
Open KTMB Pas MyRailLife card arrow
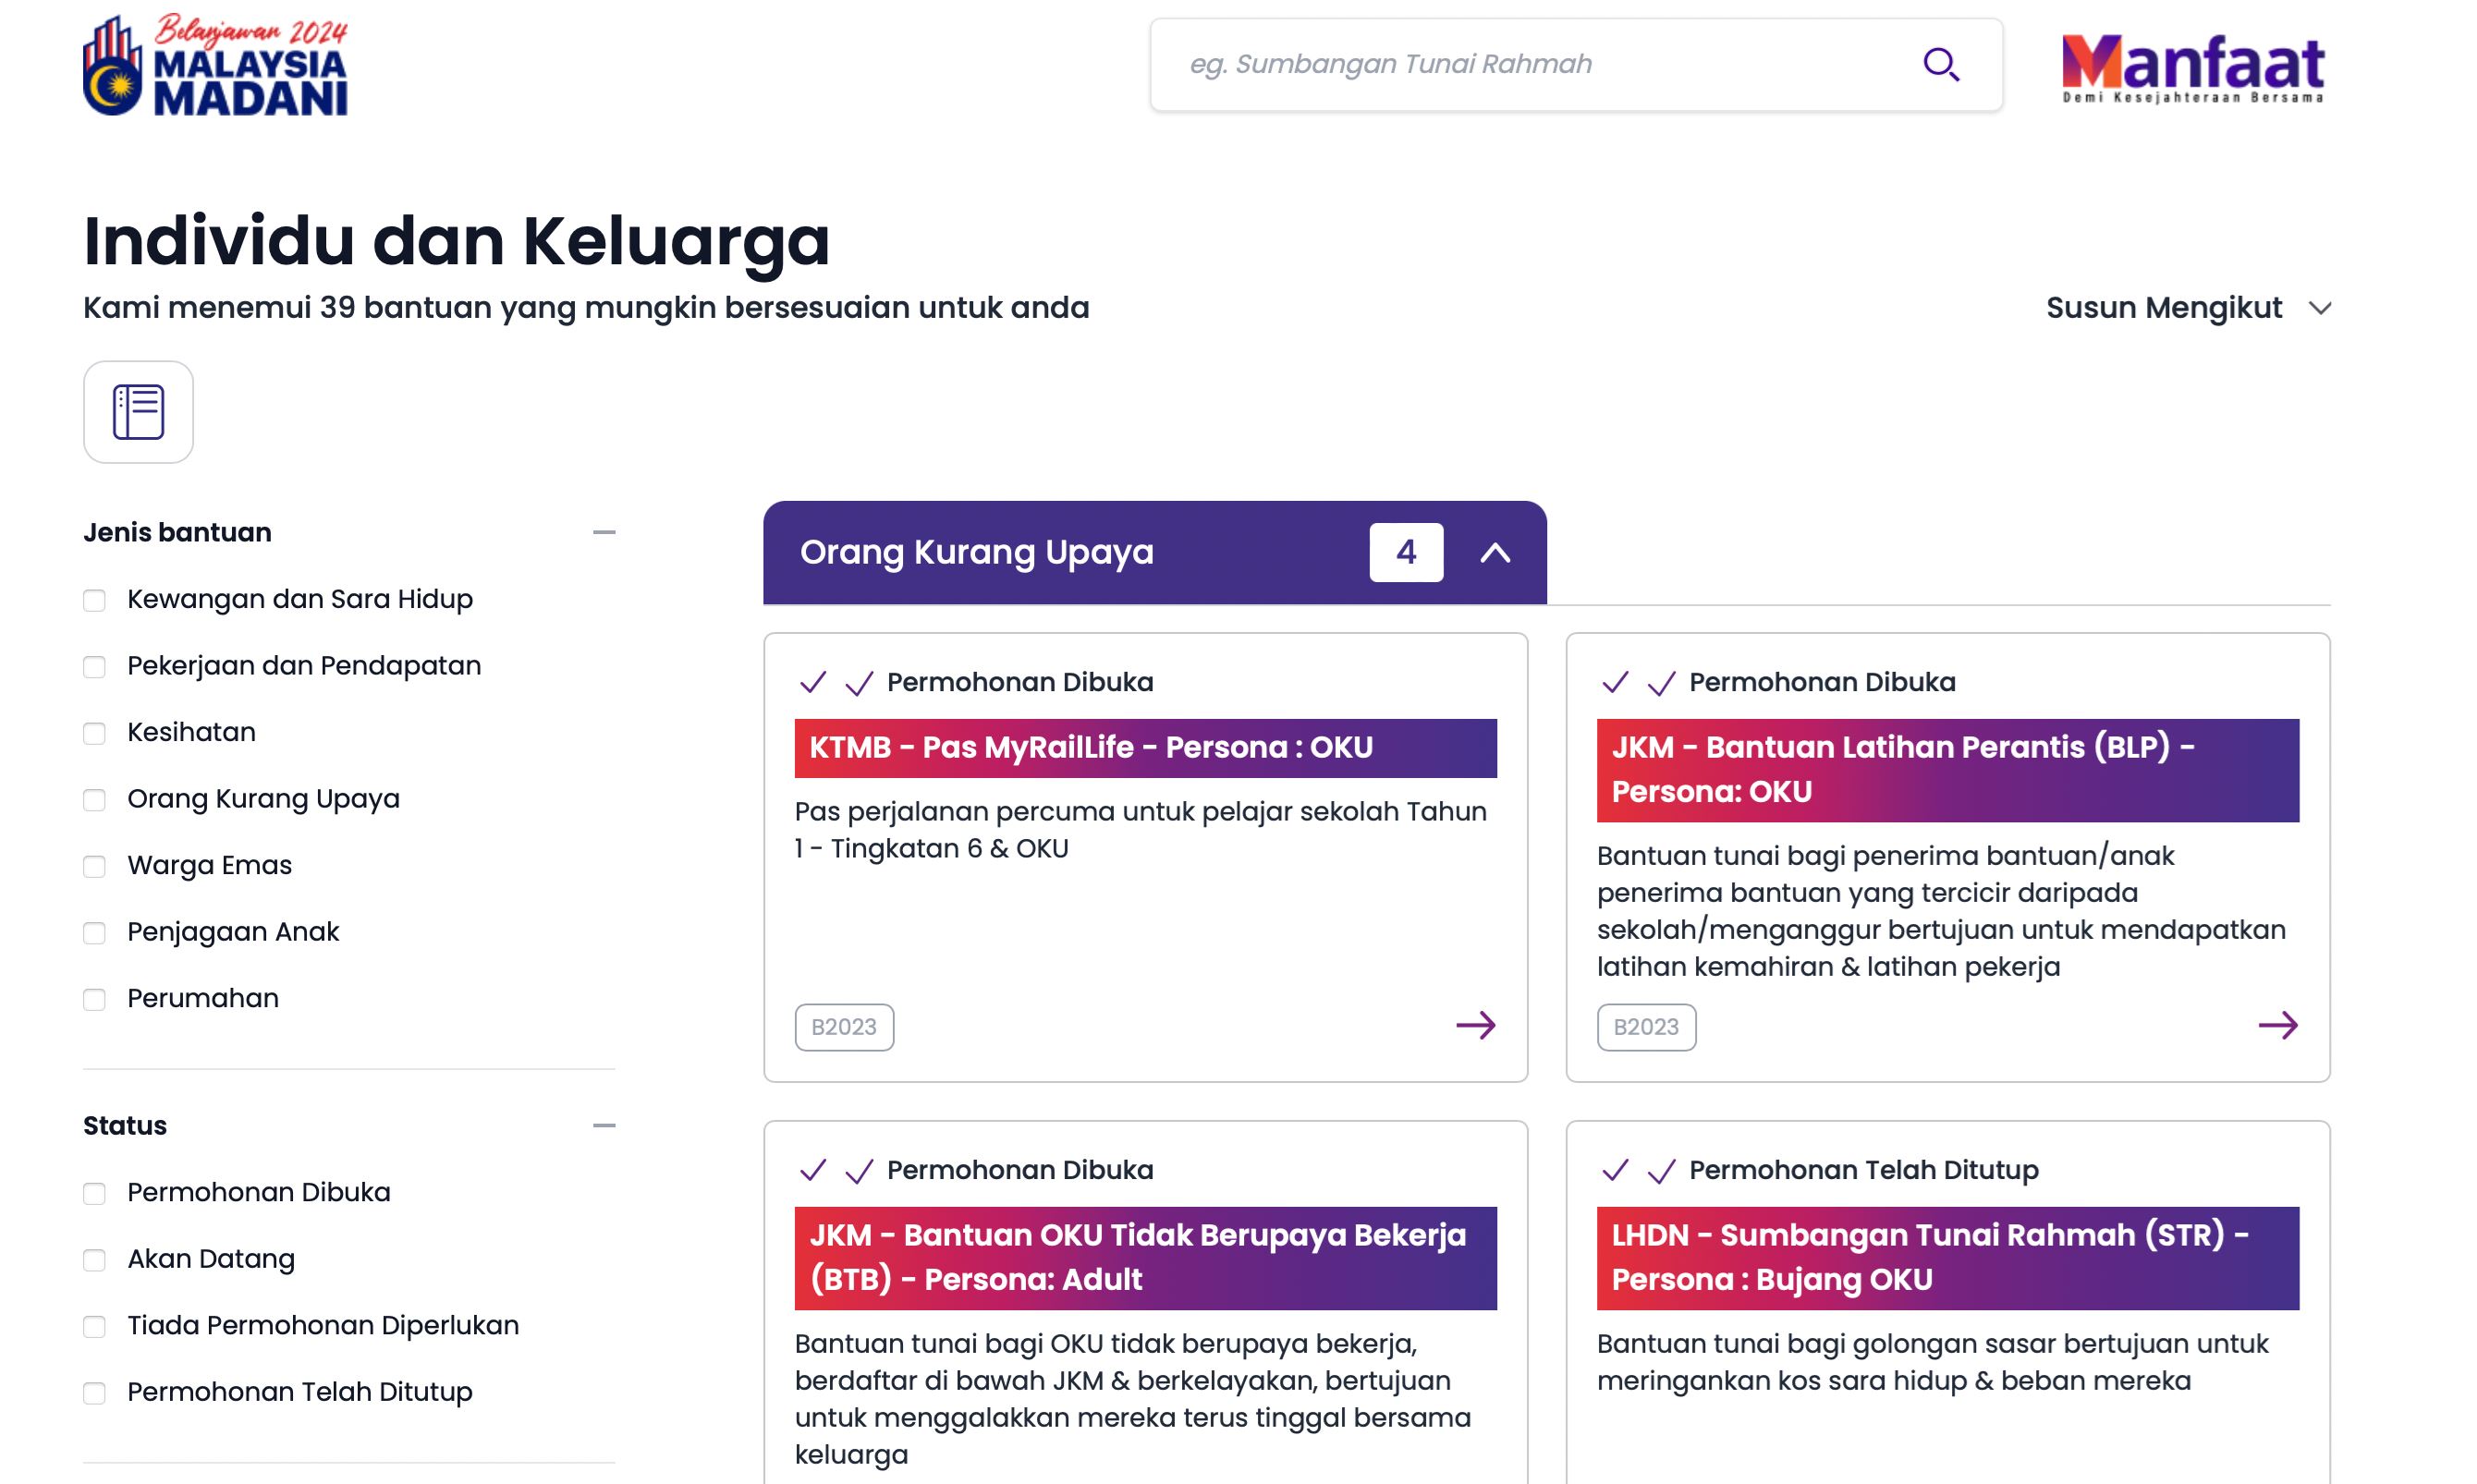click(1475, 1025)
